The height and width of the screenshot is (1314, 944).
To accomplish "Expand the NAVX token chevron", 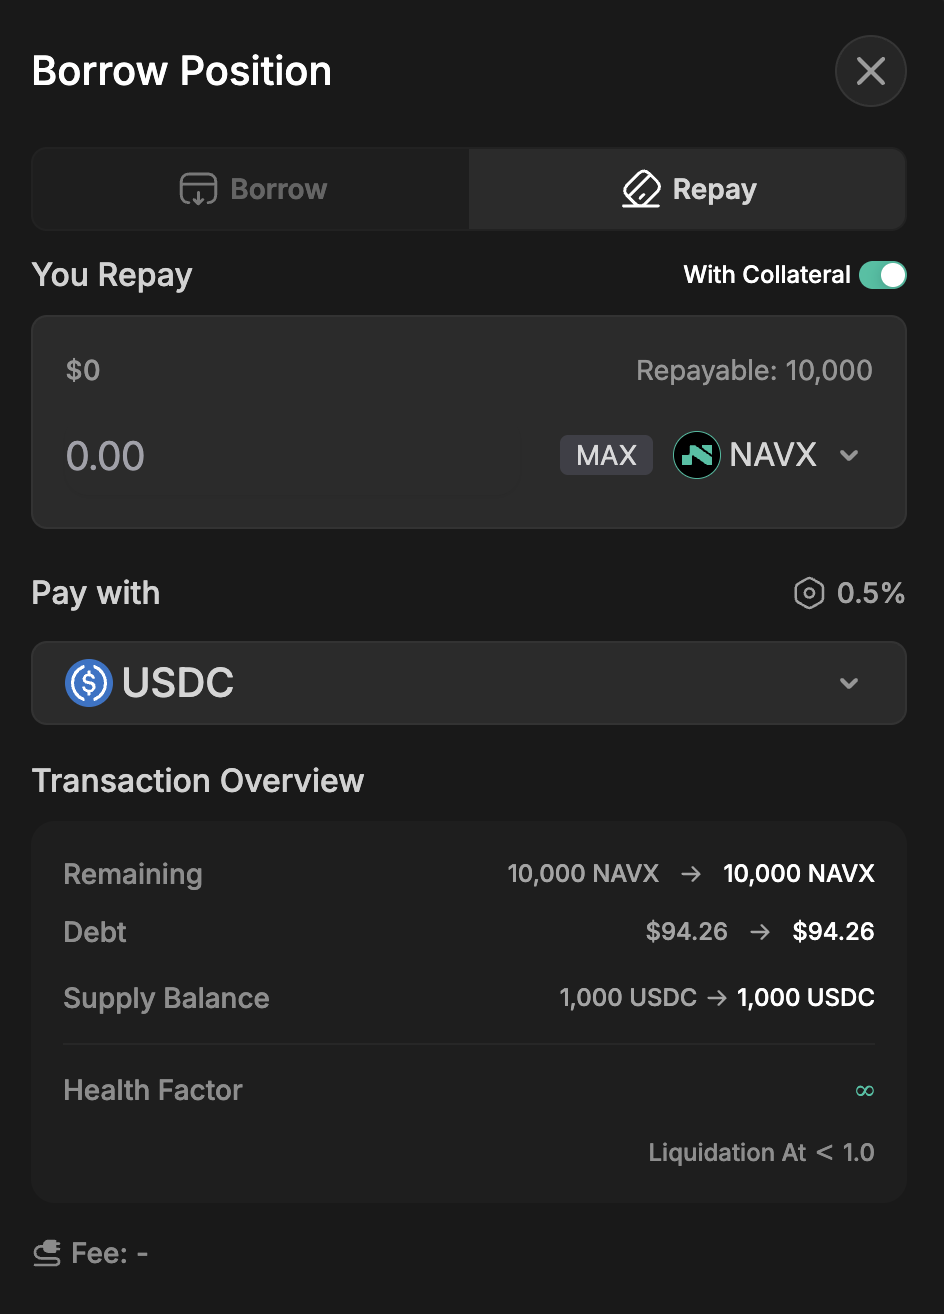I will pos(849,455).
